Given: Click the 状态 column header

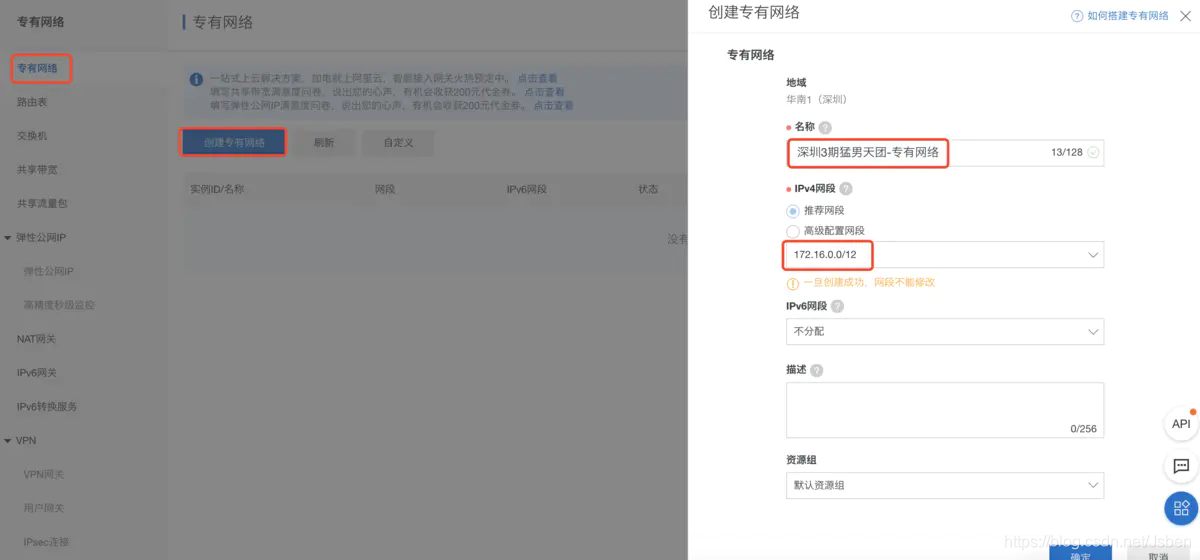Looking at the screenshot, I should coord(648,189).
